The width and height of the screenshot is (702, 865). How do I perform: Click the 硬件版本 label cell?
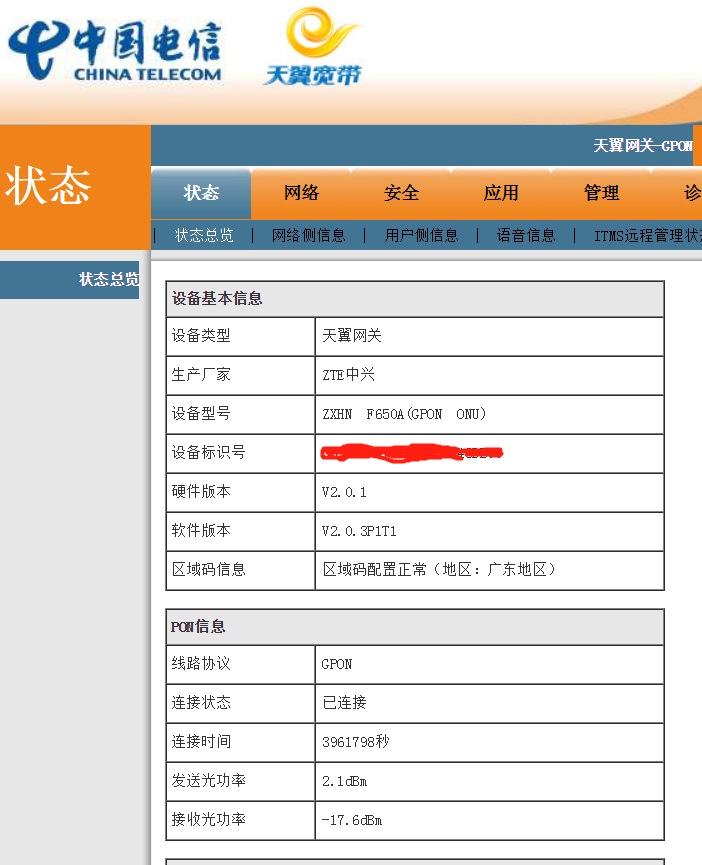coord(240,492)
